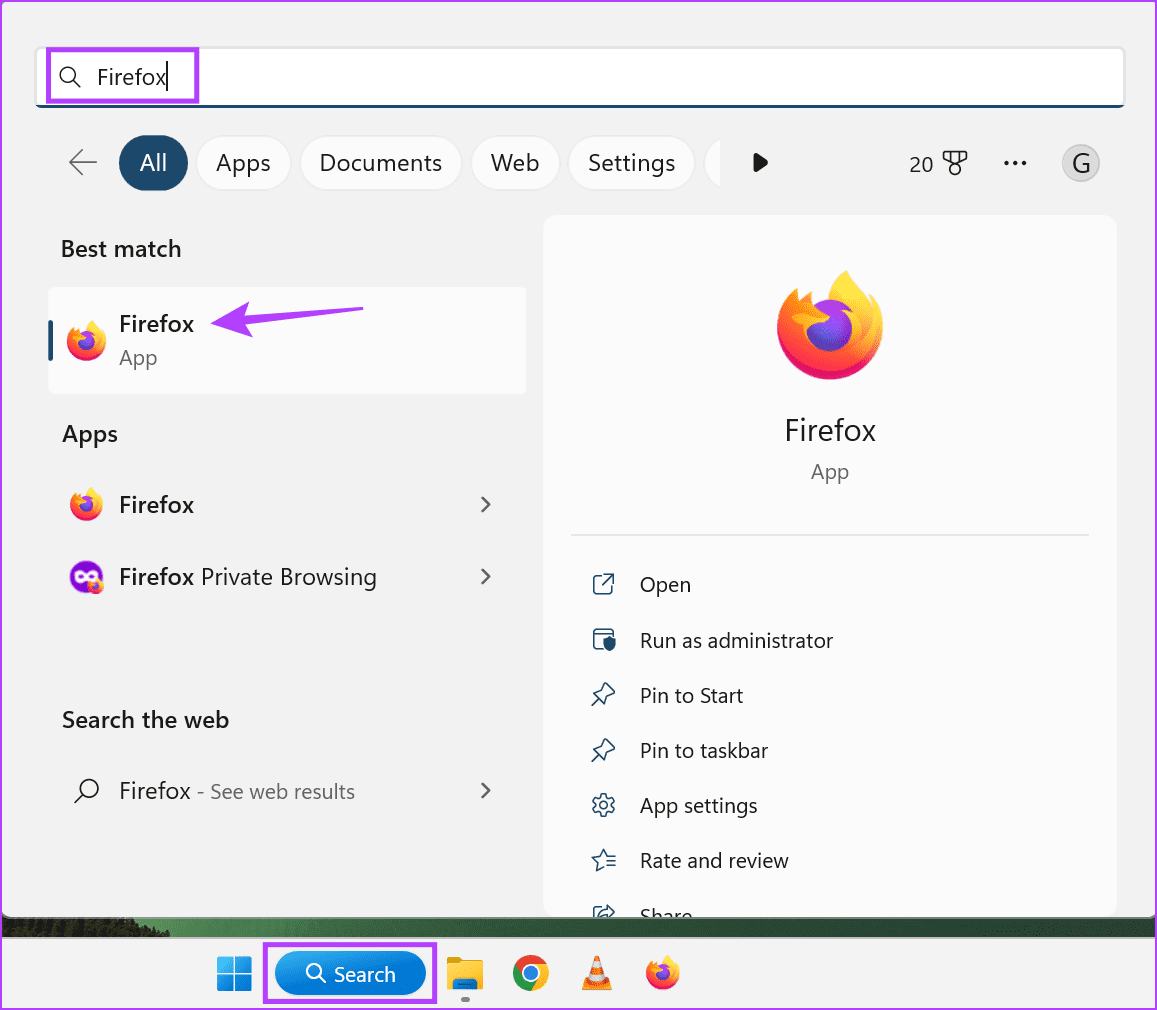Screen dimensions: 1157x1010
Task: Launch Firefox using the Open icon
Action: 665,584
